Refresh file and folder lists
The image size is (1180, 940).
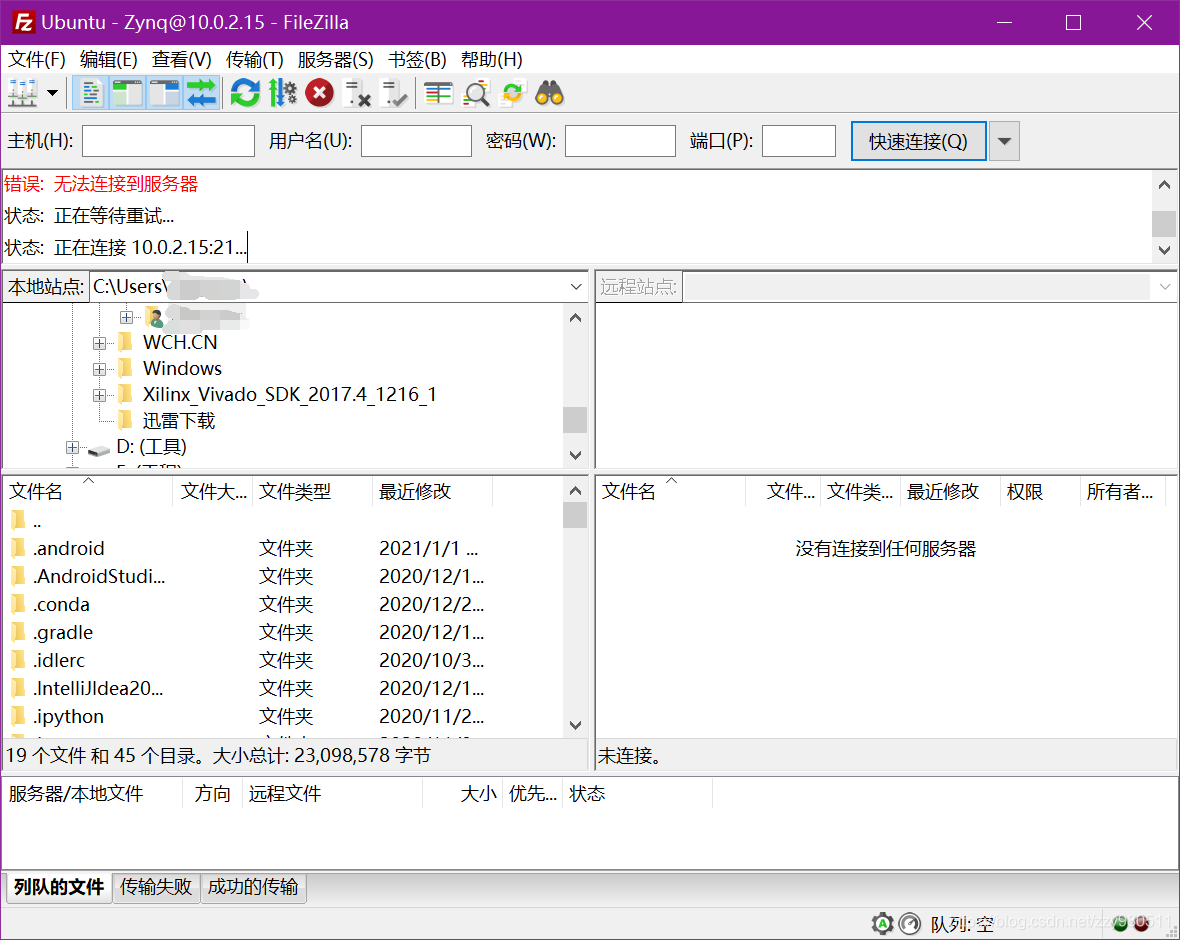click(x=245, y=93)
